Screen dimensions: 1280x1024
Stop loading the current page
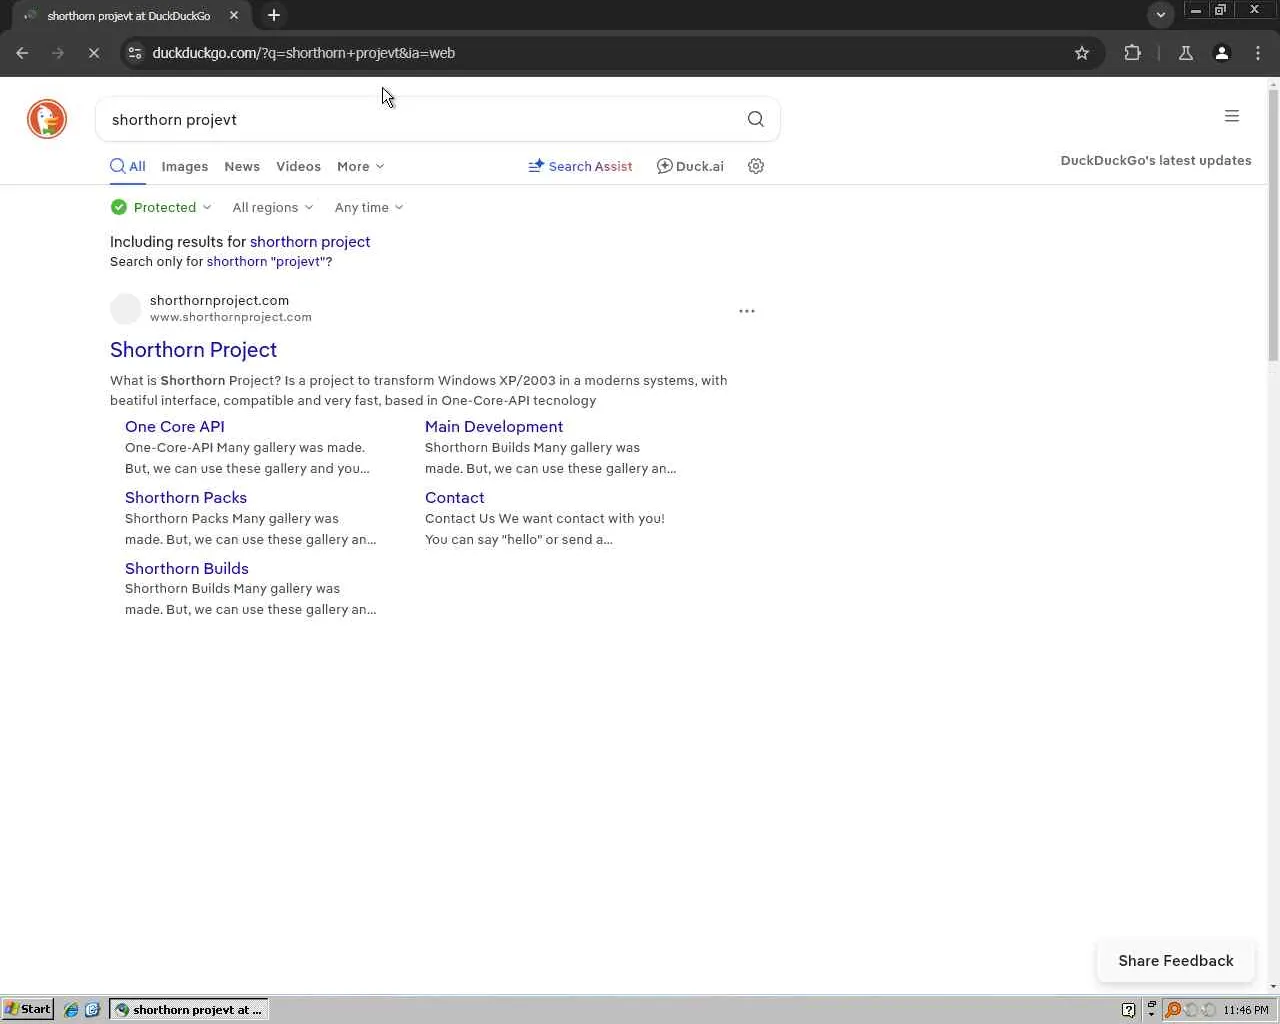tap(93, 53)
